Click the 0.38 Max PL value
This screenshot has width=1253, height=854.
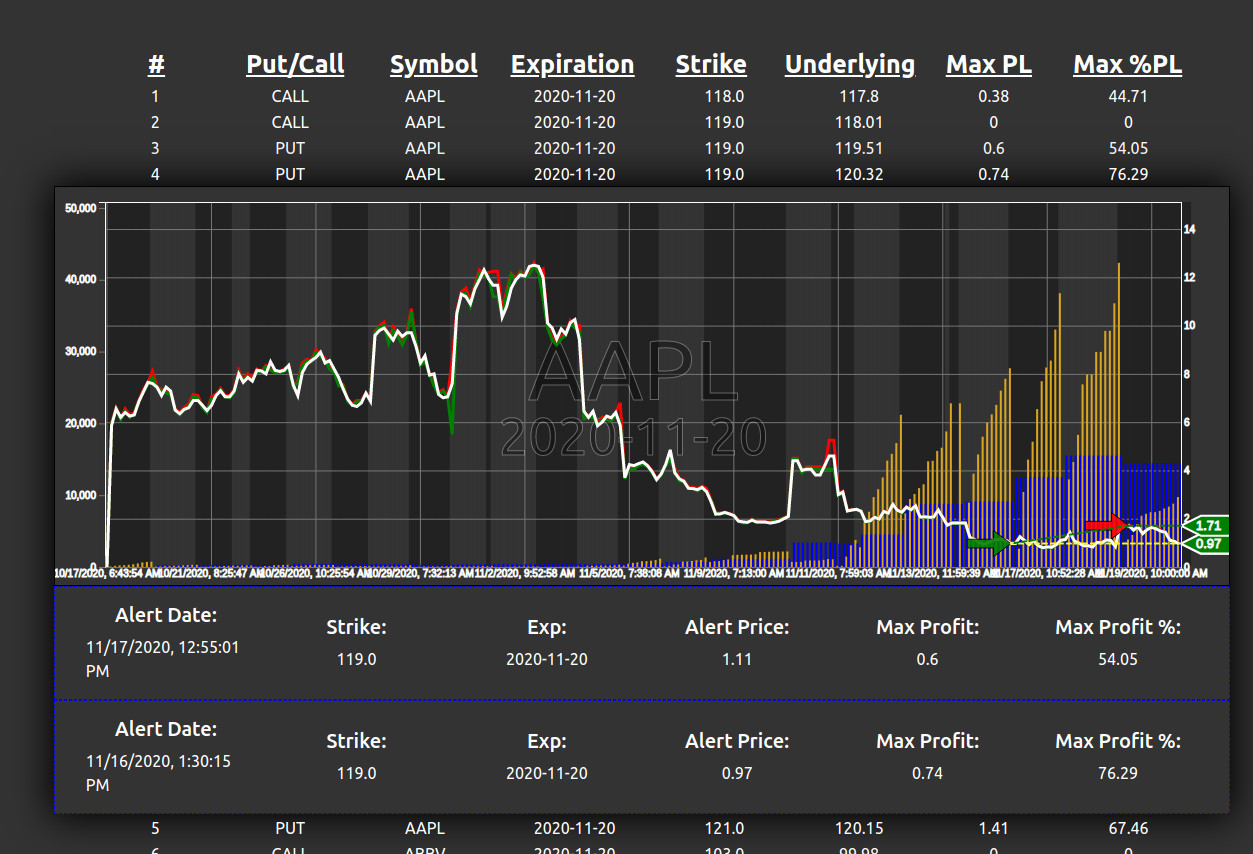point(994,96)
